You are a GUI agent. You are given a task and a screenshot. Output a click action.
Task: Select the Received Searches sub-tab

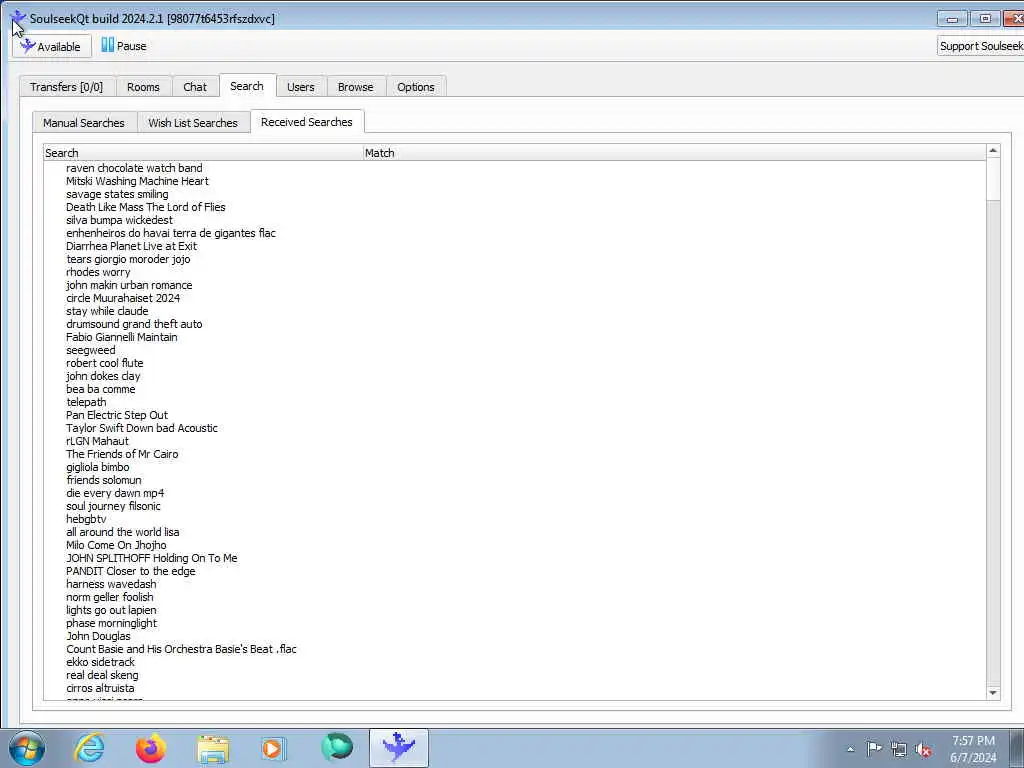click(306, 122)
